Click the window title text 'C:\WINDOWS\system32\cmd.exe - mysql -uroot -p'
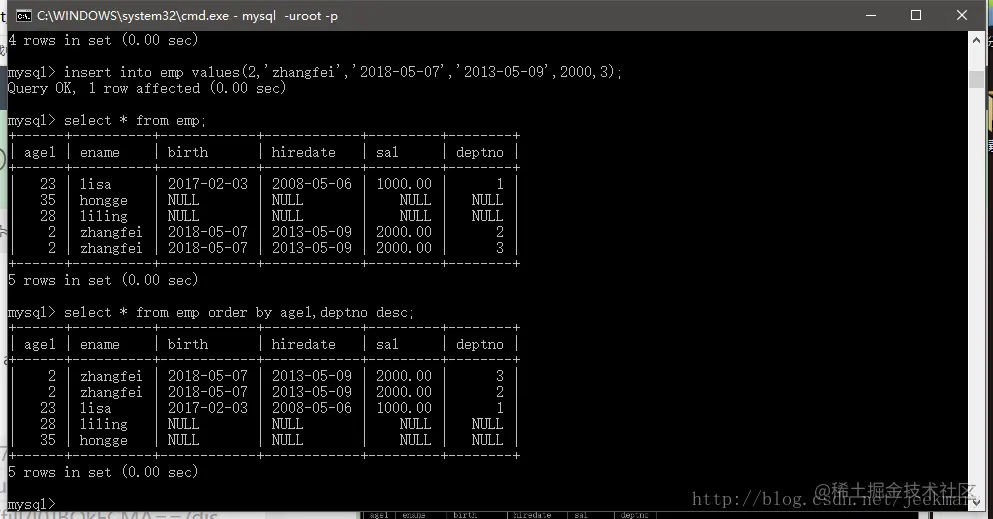 [x=187, y=16]
